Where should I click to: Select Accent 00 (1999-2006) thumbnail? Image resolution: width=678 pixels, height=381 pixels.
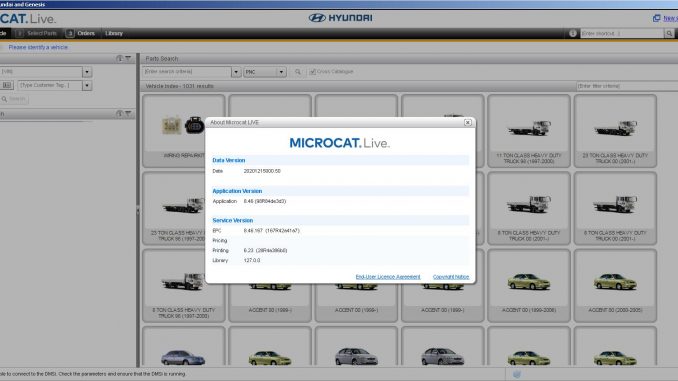[x=529, y=285]
